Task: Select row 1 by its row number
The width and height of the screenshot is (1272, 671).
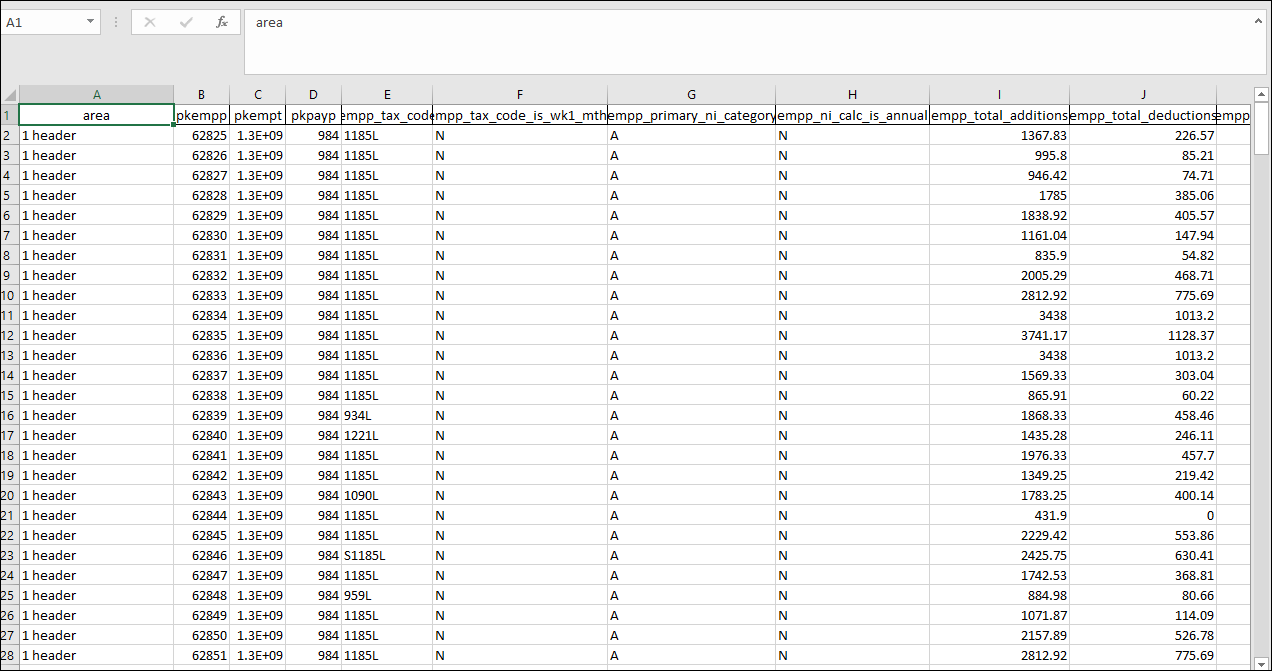Action: (10, 115)
